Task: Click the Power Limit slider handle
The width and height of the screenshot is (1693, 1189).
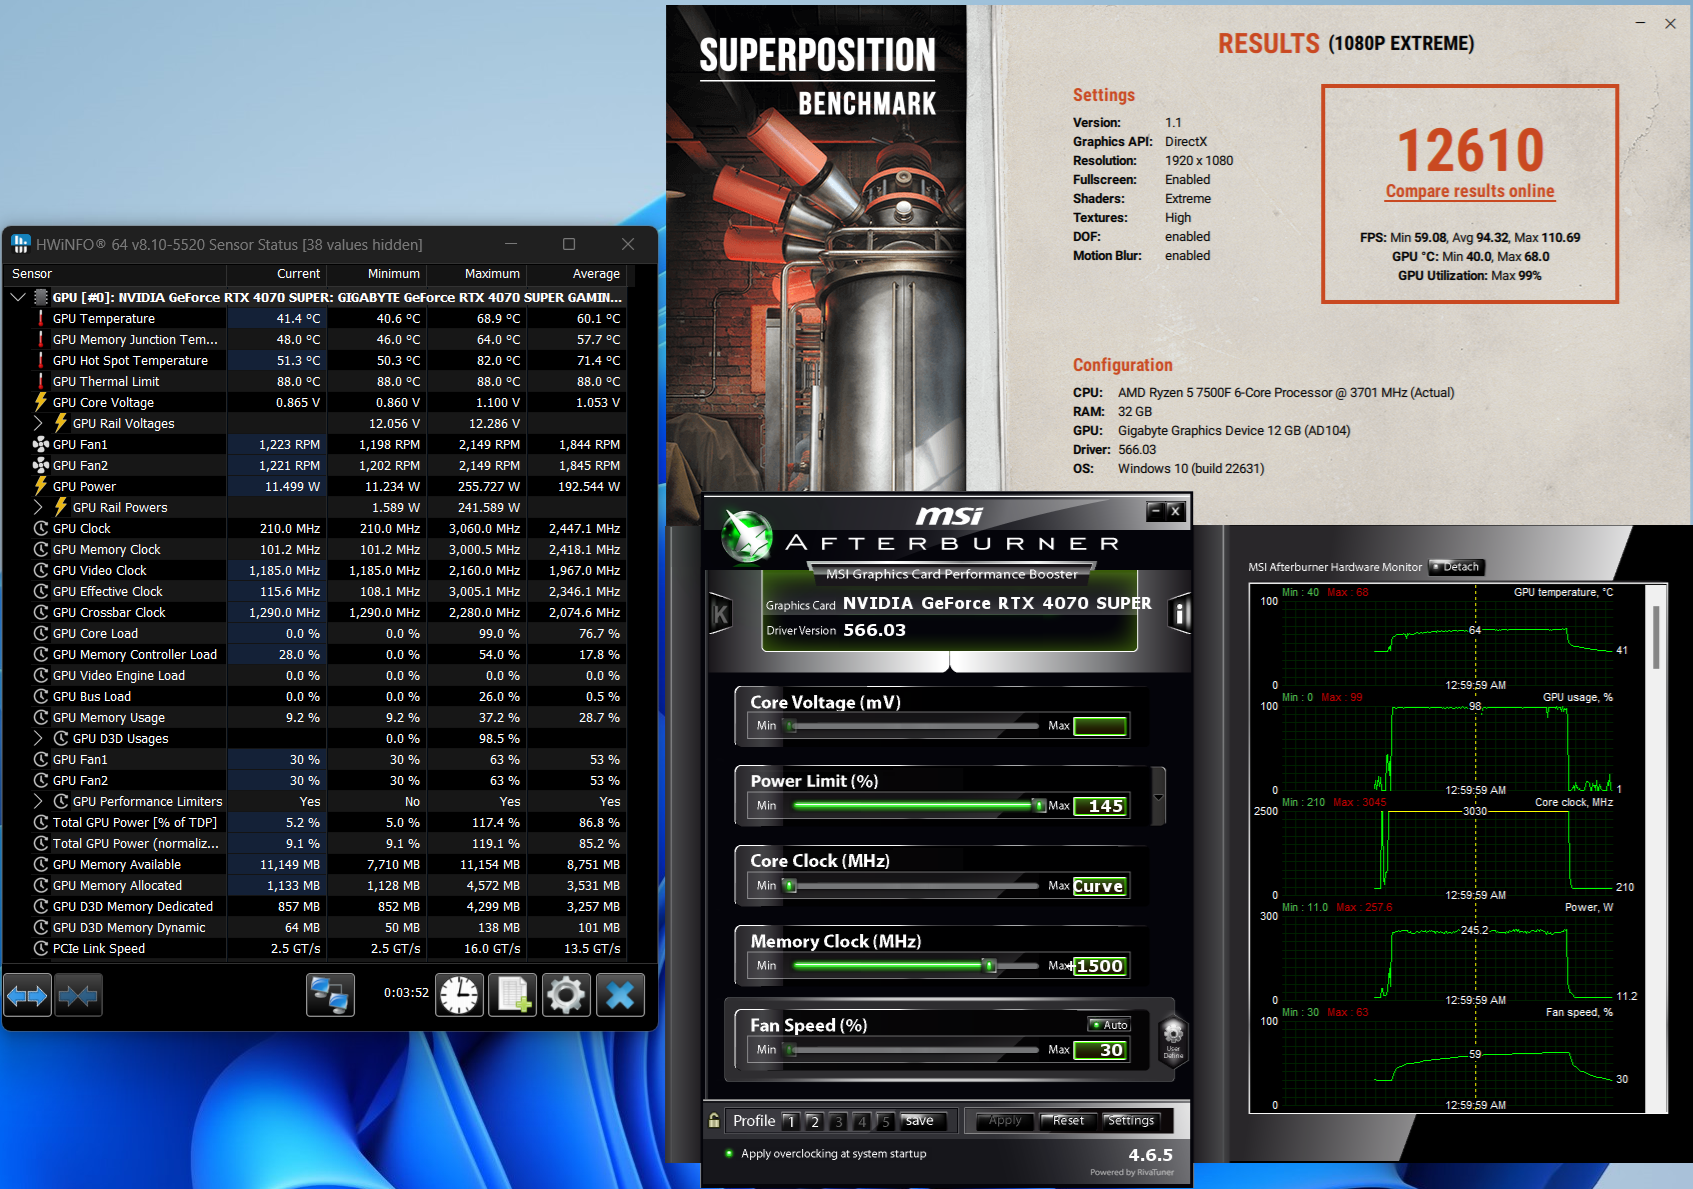Action: [x=1039, y=805]
